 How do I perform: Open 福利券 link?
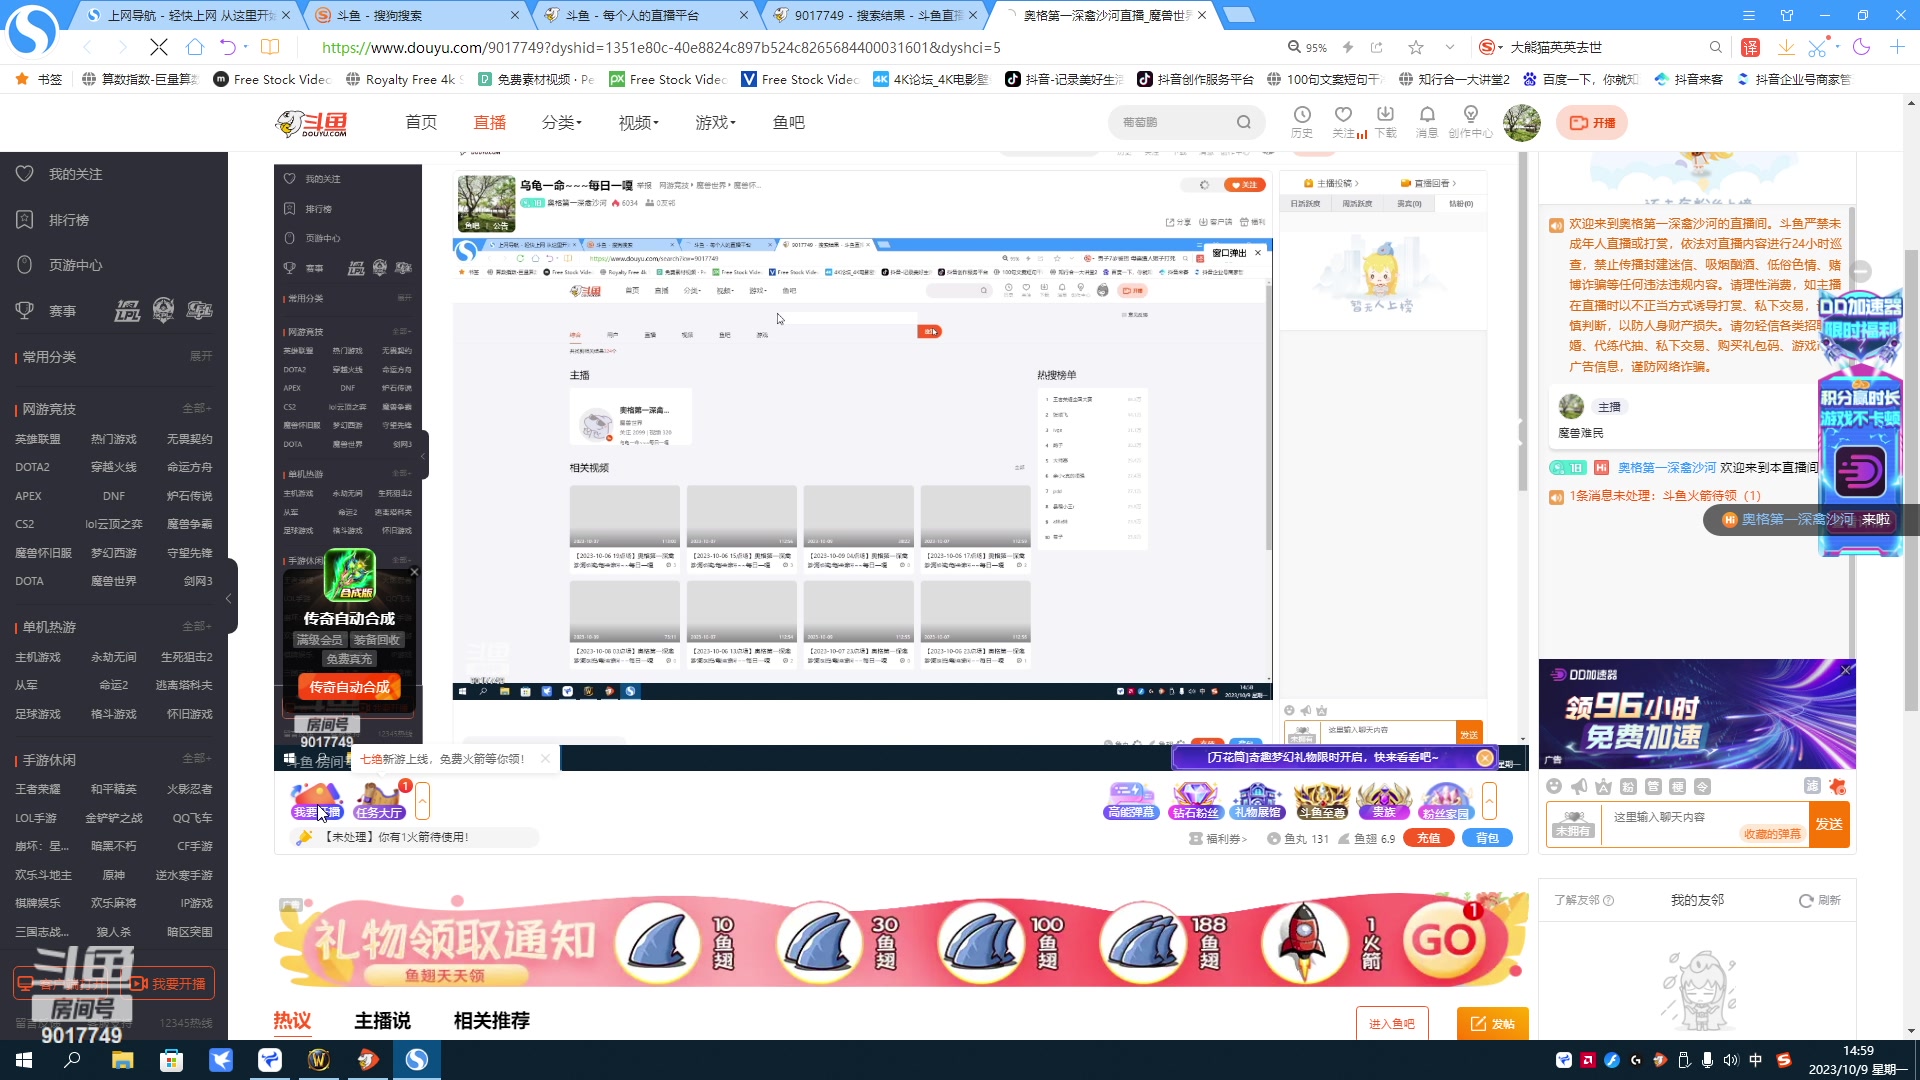pos(1218,839)
